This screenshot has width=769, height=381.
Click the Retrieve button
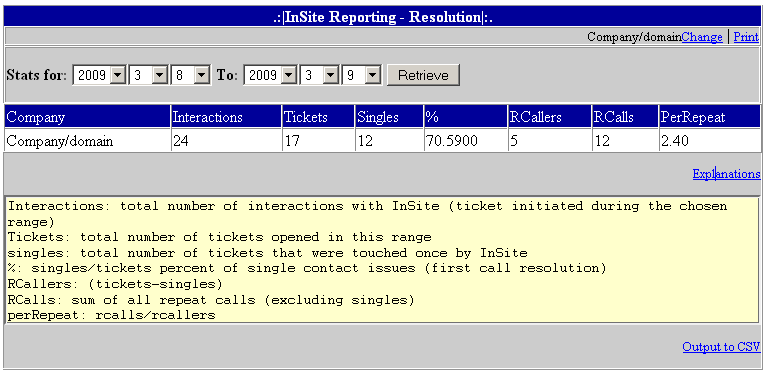[423, 75]
